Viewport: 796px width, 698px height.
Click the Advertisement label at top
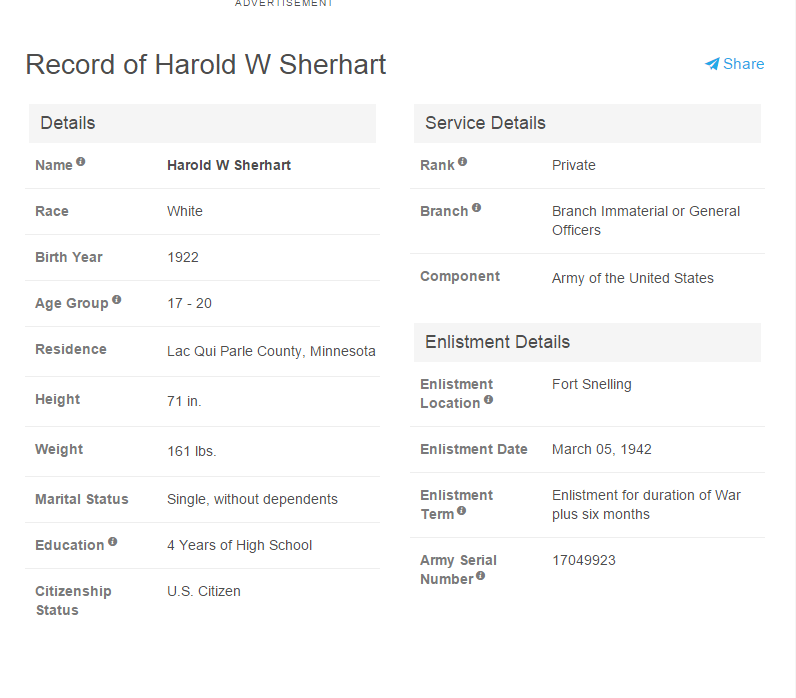click(x=284, y=4)
